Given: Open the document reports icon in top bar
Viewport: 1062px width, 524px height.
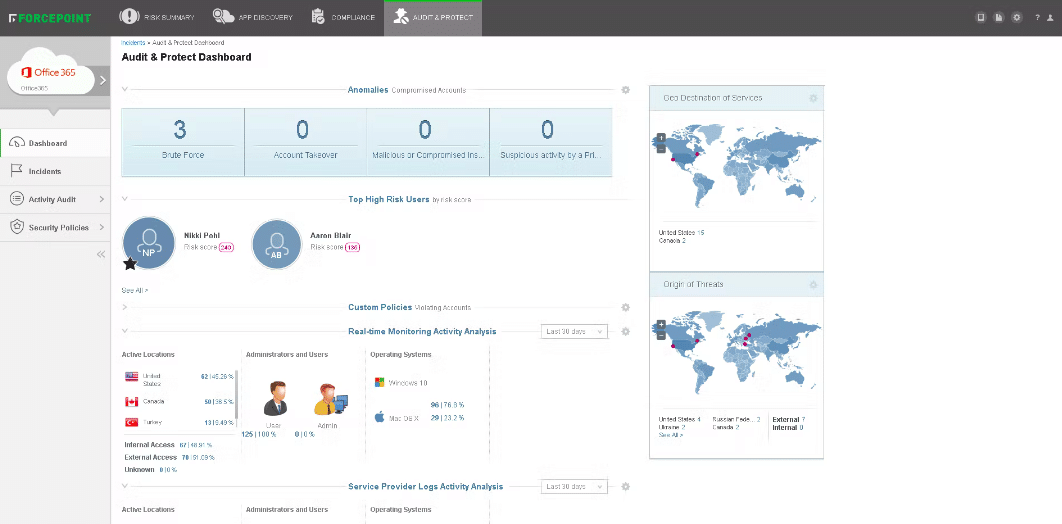Looking at the screenshot, I should click(998, 18).
